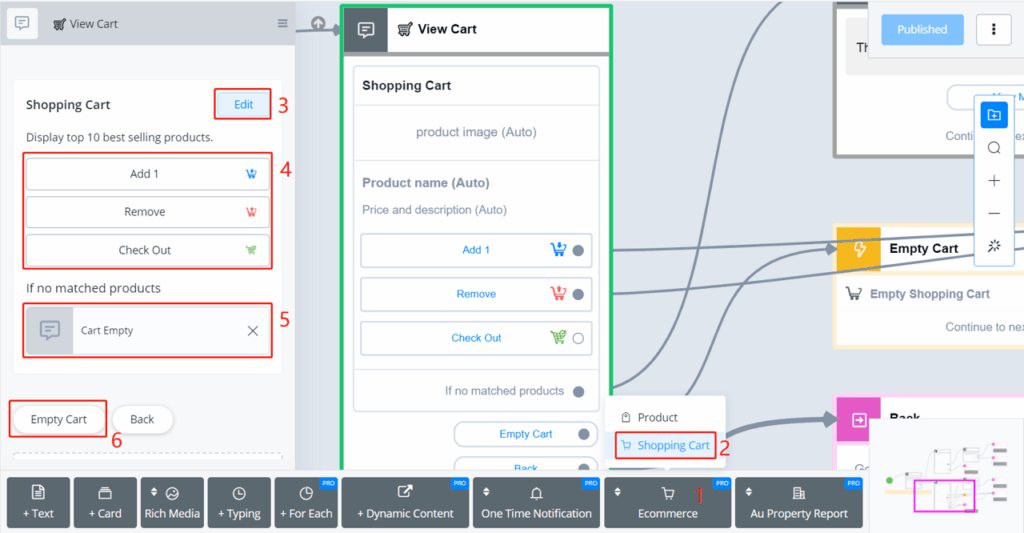This screenshot has height=533, width=1024.
Task: Click the search magnifier icon on canvas
Action: point(994,148)
